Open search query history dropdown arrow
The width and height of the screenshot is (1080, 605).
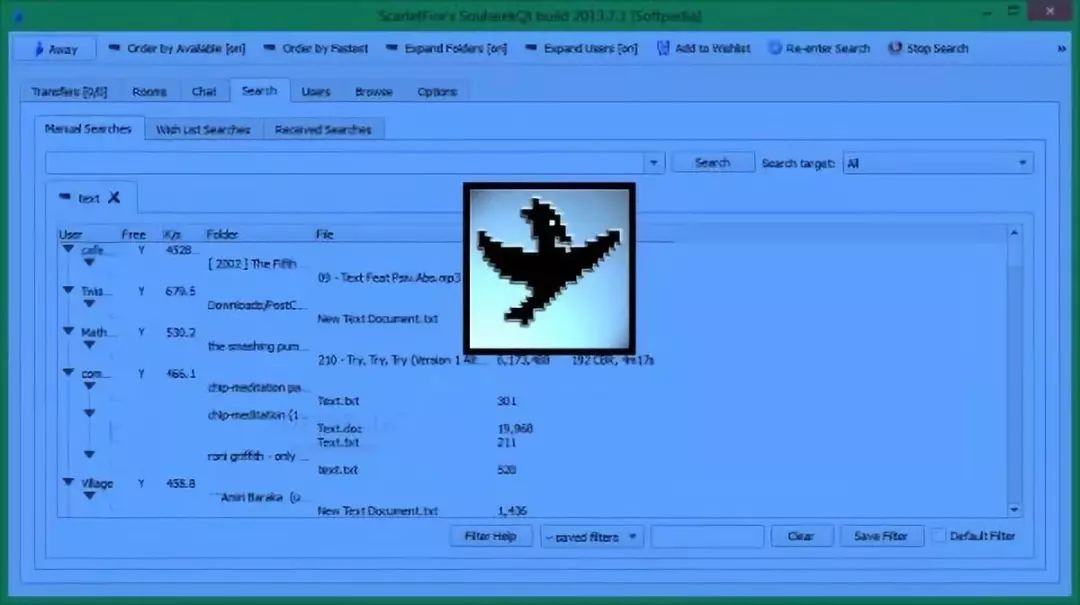click(x=653, y=163)
